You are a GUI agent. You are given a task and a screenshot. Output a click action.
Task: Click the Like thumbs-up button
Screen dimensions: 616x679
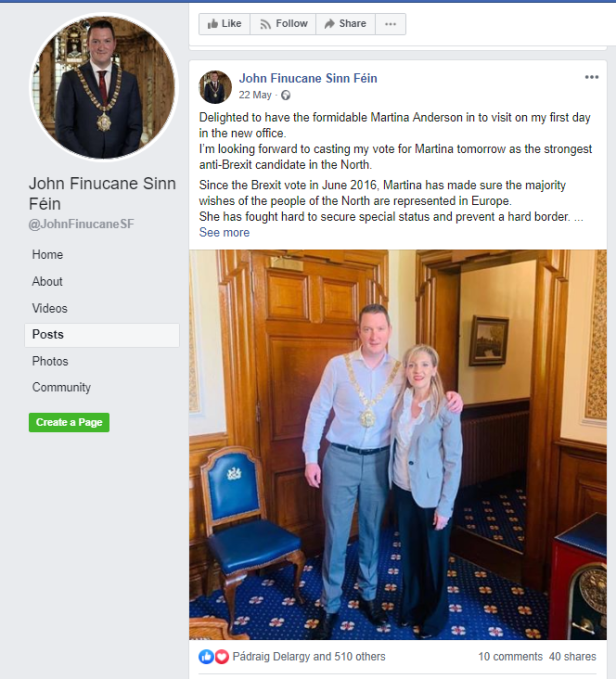tap(224, 24)
